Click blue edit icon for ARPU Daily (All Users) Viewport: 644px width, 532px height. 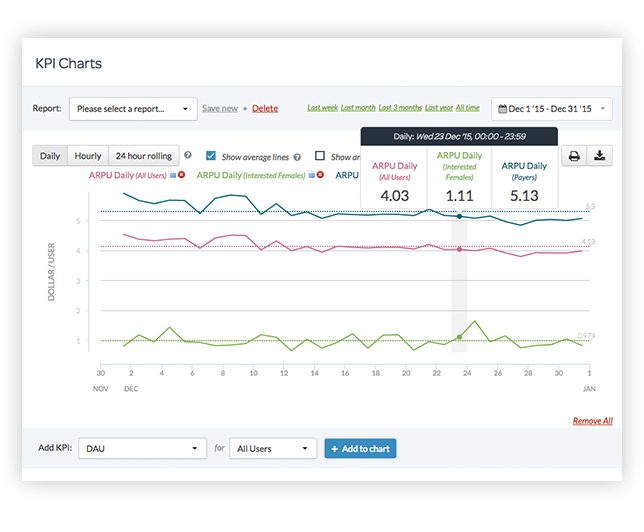173,175
